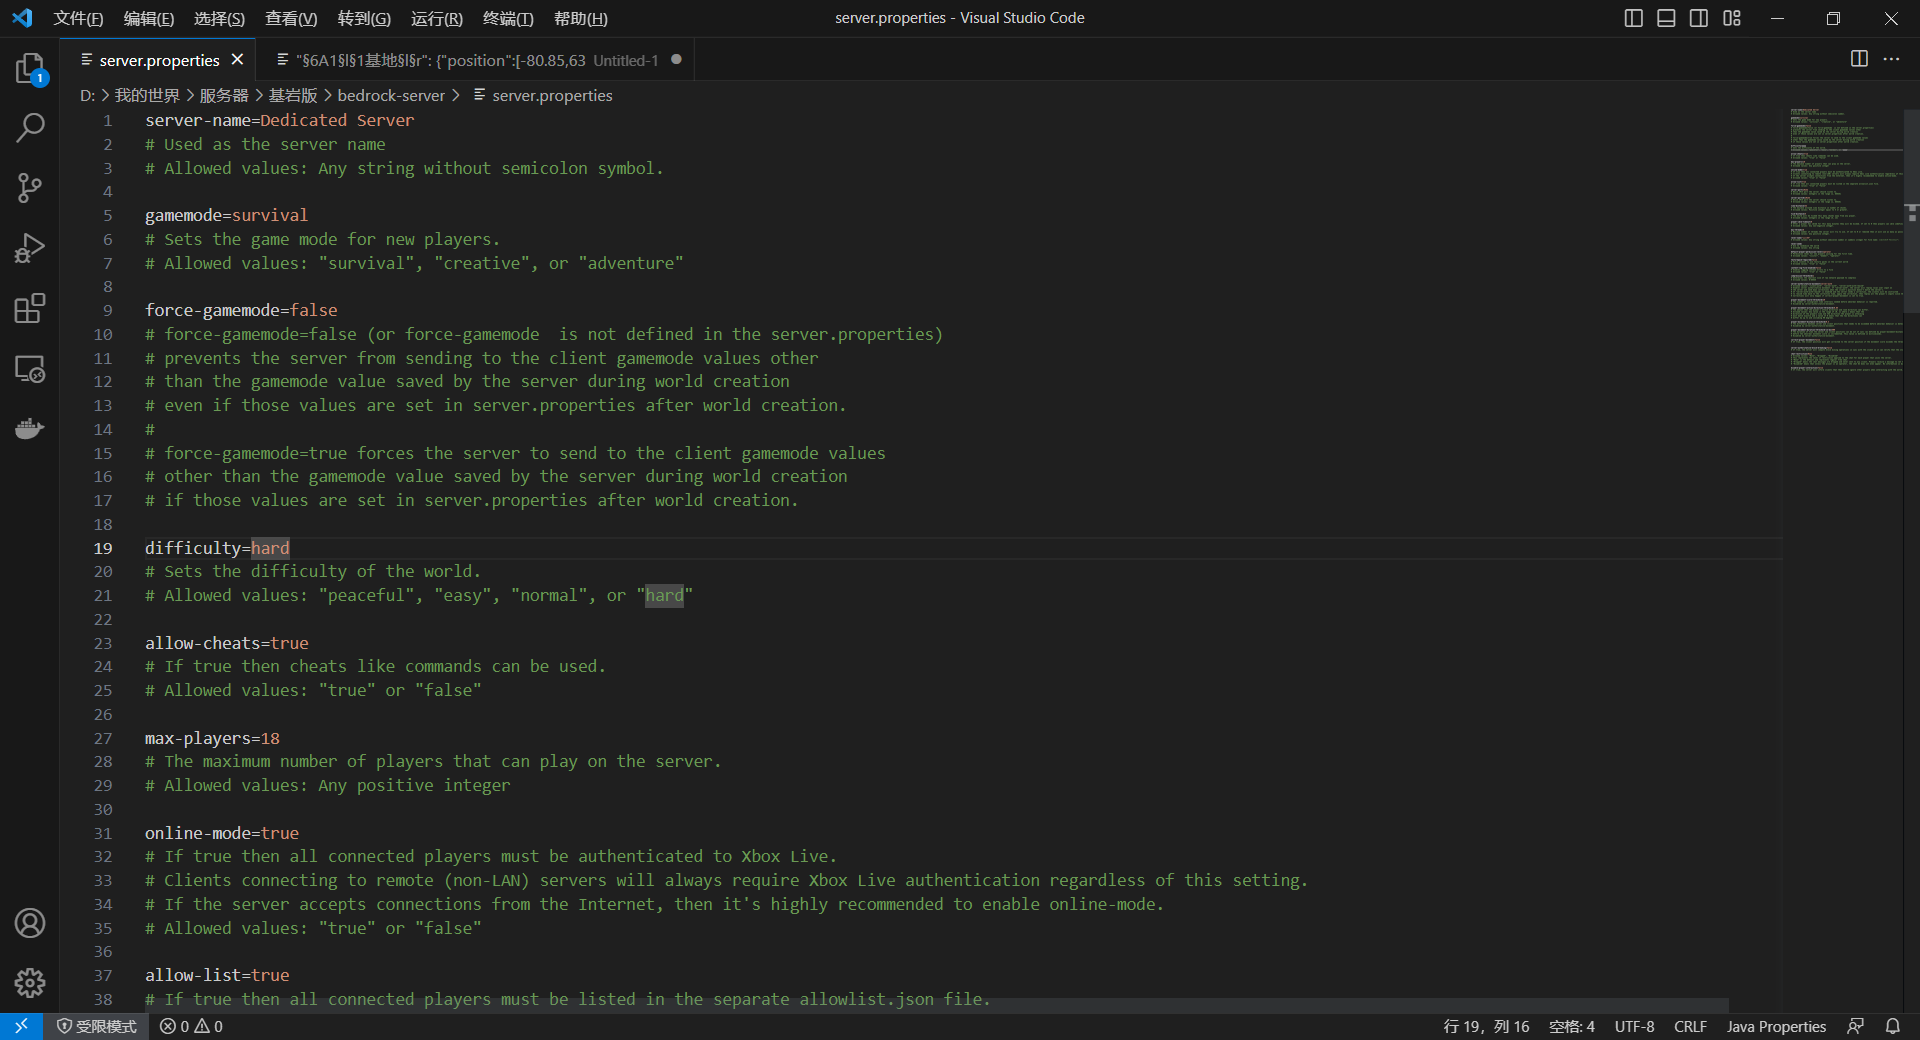Toggle the primary sidebar visibility

click(x=1634, y=17)
